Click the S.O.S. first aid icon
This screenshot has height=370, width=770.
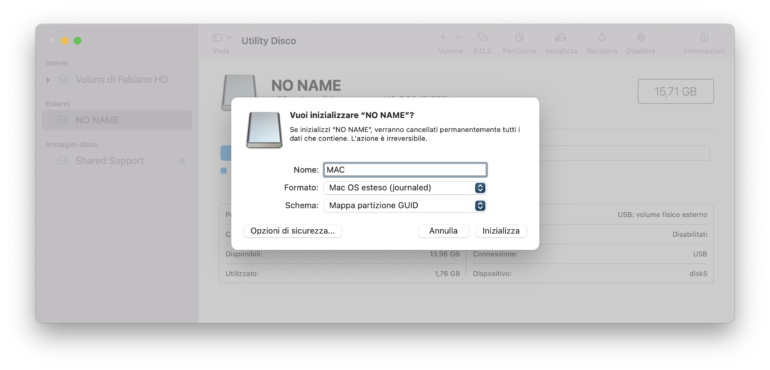click(x=483, y=37)
